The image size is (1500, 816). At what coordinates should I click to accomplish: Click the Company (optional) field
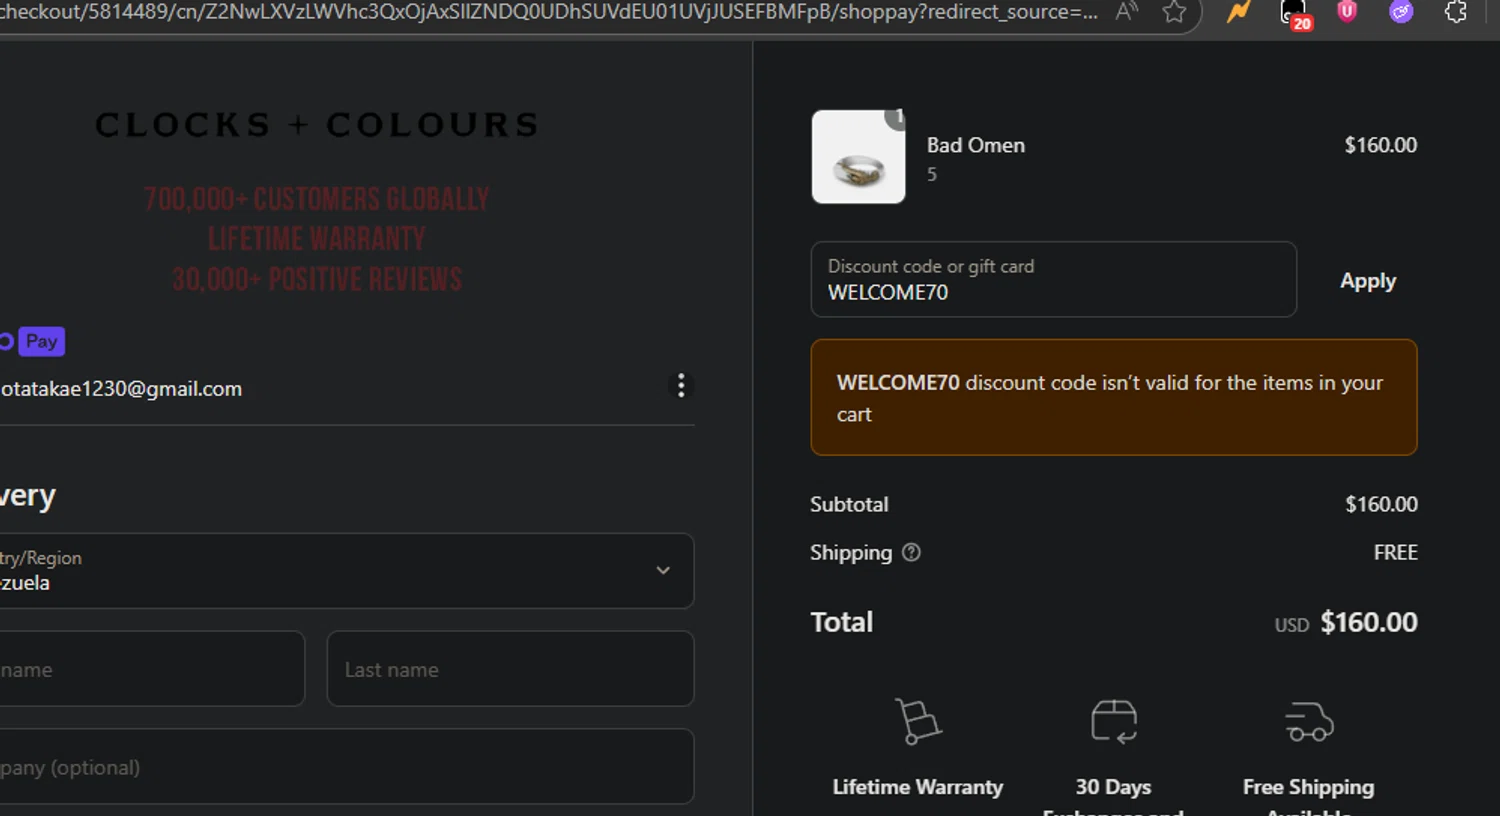point(347,767)
